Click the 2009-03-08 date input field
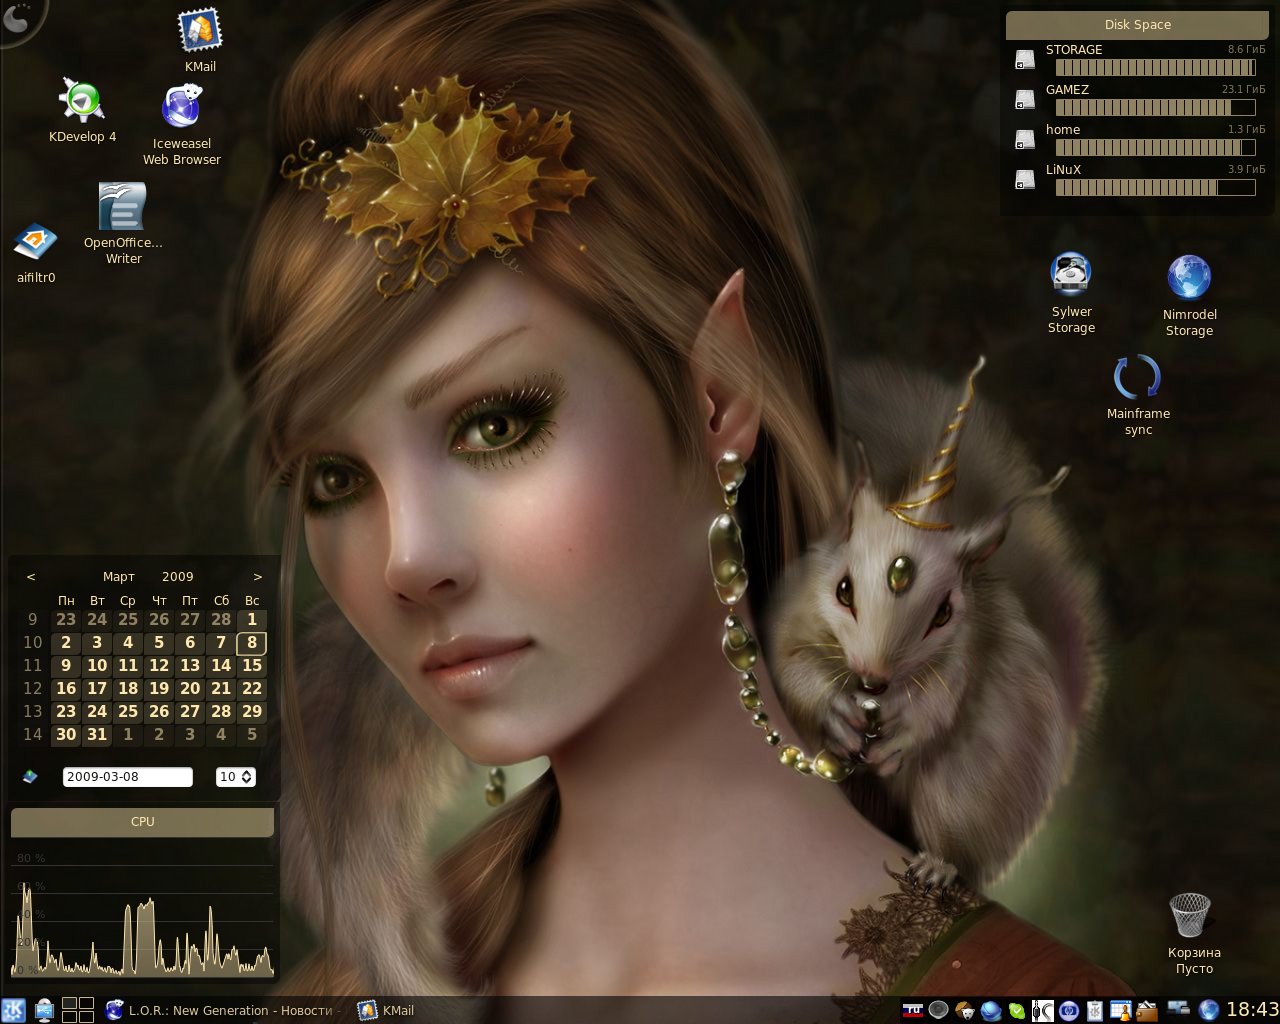 (x=127, y=777)
